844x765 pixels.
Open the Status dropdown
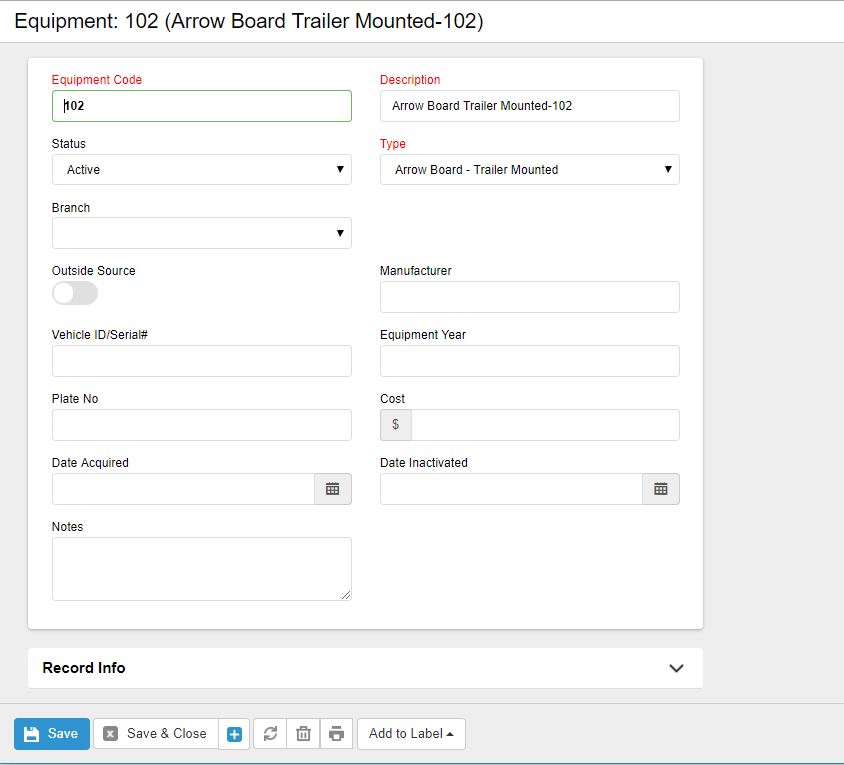tap(201, 170)
